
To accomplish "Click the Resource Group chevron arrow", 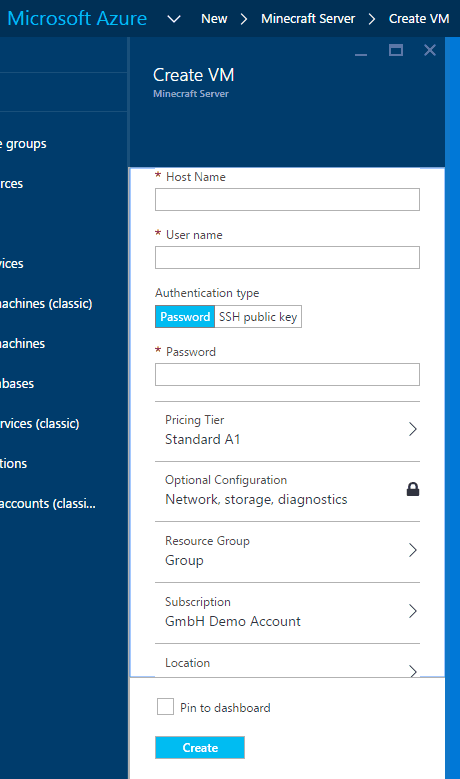I will point(412,550).
